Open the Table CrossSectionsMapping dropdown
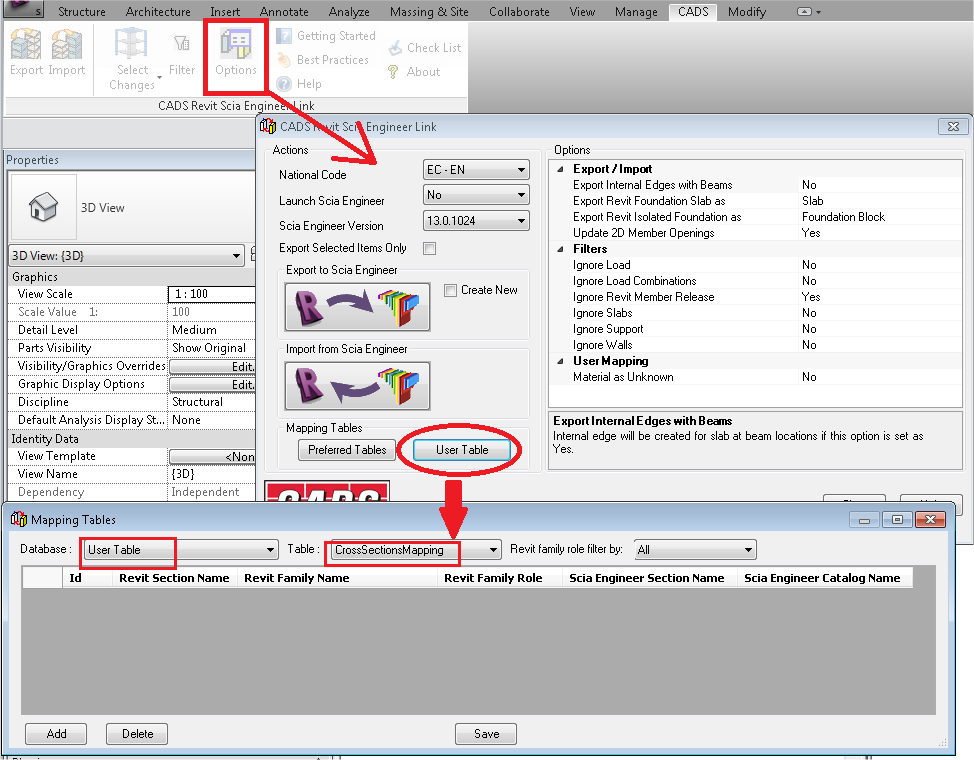The height and width of the screenshot is (760, 974). coord(414,550)
